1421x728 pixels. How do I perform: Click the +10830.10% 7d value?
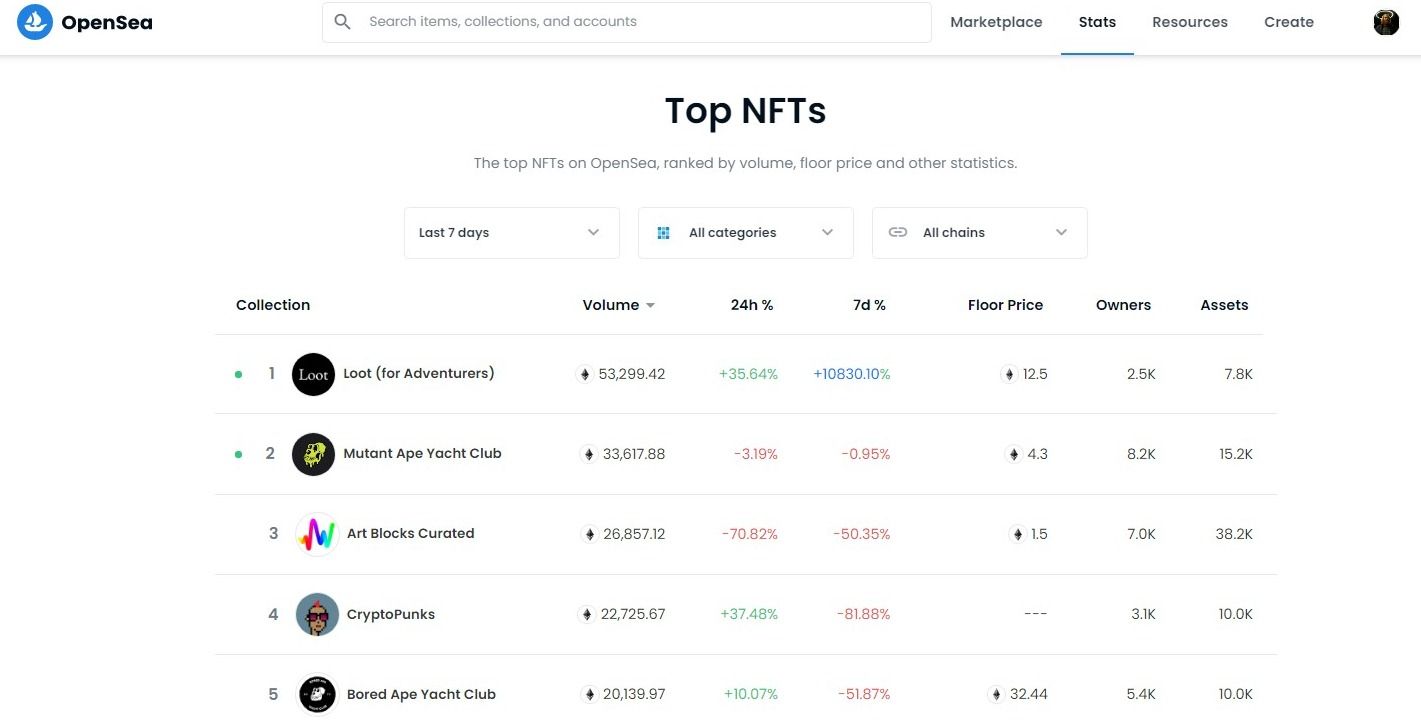[851, 374]
